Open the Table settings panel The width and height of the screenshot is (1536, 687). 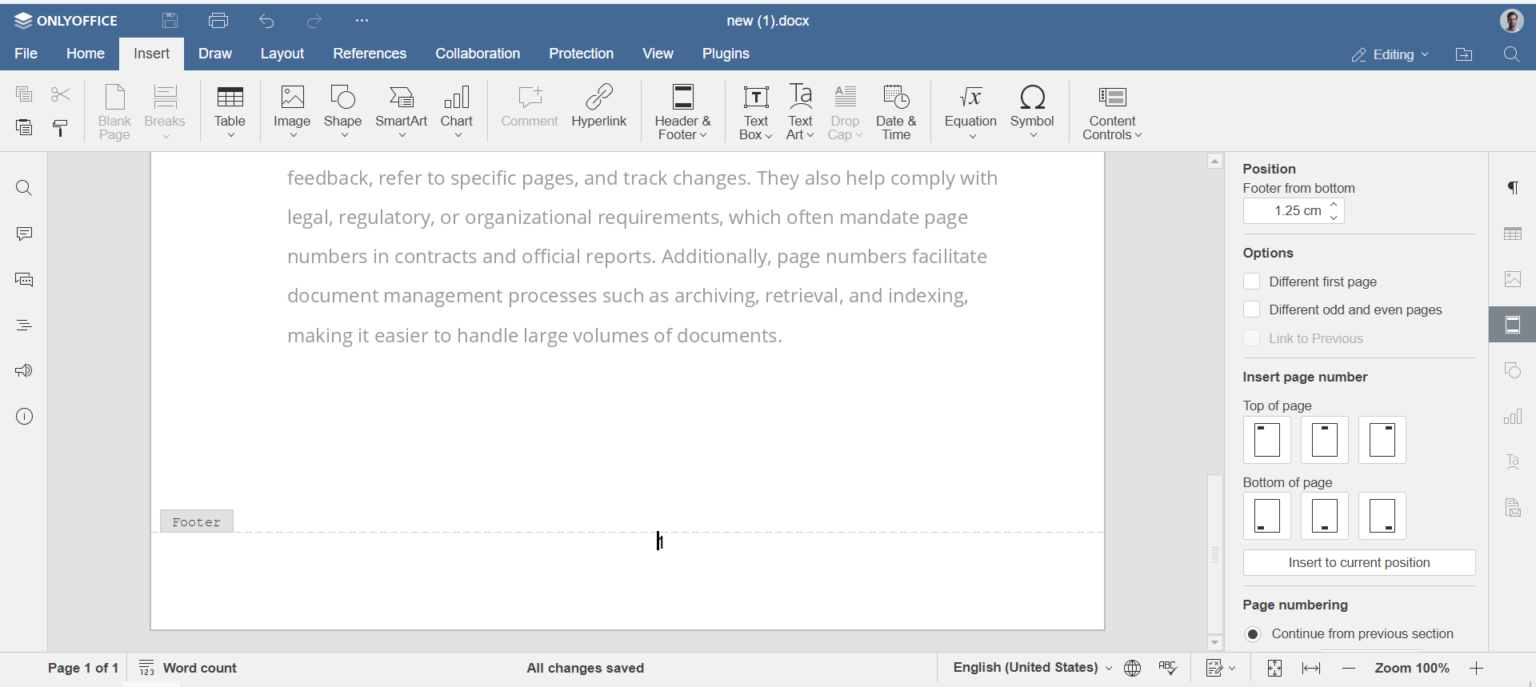coord(1512,233)
